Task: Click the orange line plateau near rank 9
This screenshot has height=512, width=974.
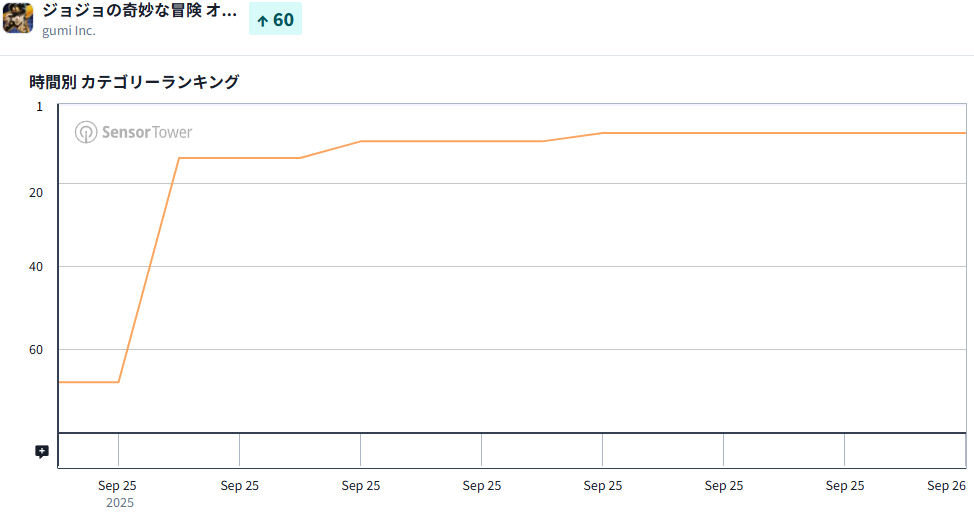Action: coord(450,141)
